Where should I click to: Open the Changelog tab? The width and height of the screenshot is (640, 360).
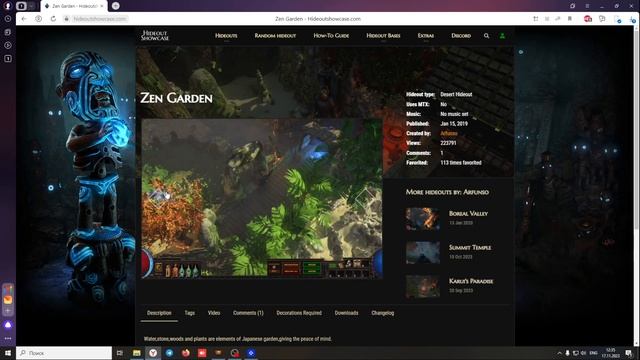pos(382,313)
